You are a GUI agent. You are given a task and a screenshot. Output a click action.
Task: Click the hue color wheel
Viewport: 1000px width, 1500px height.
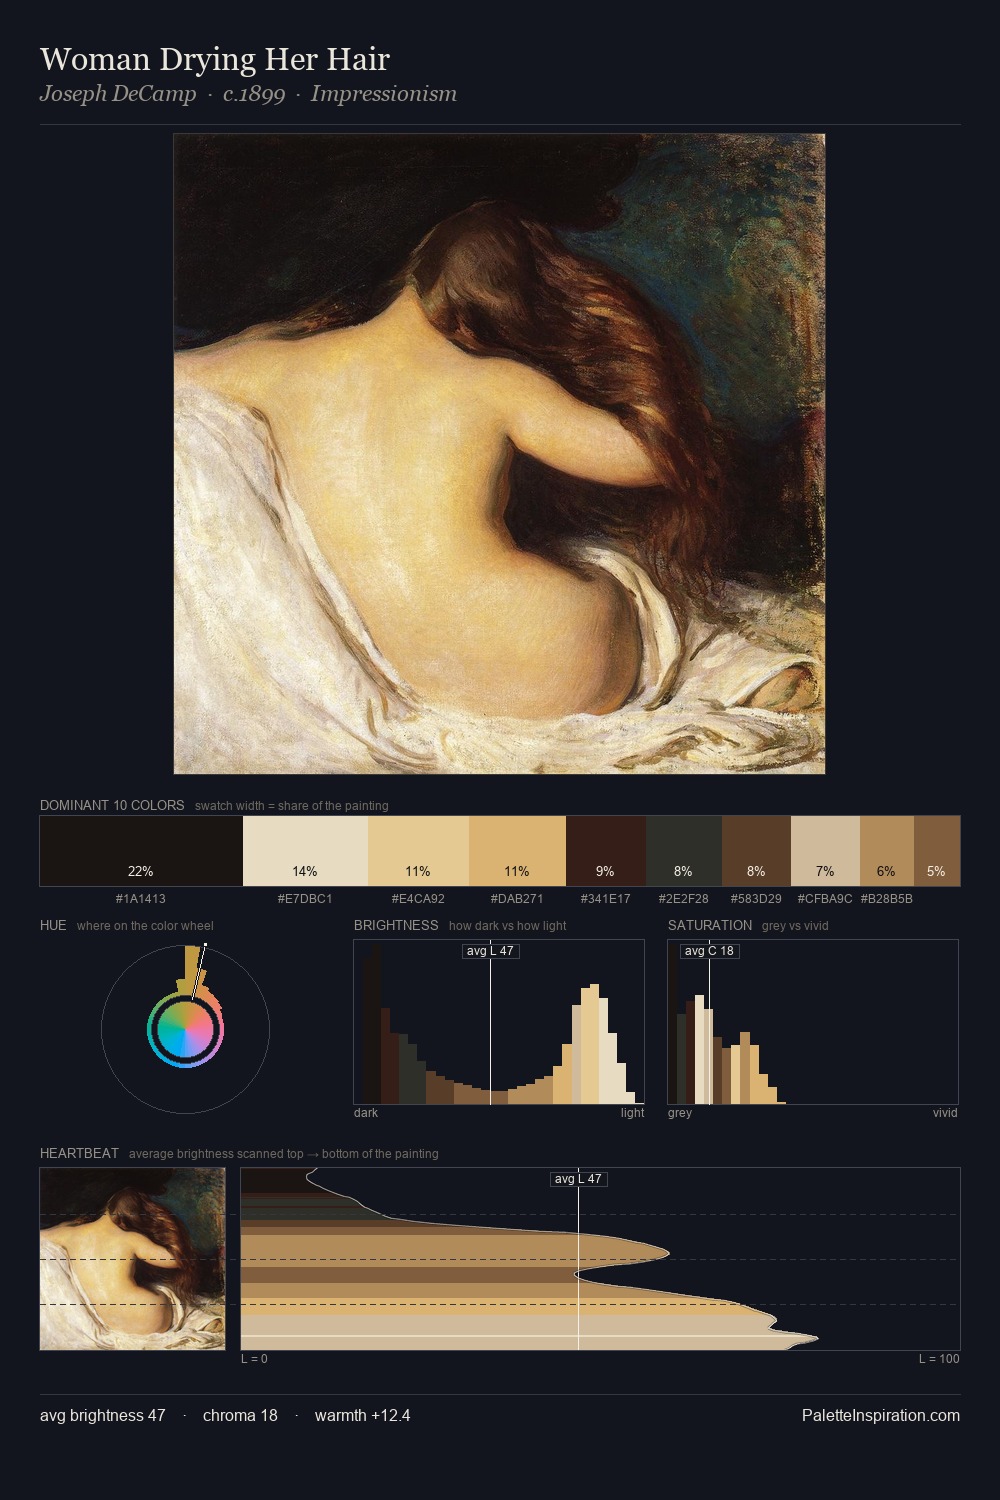pyautogui.click(x=185, y=1029)
